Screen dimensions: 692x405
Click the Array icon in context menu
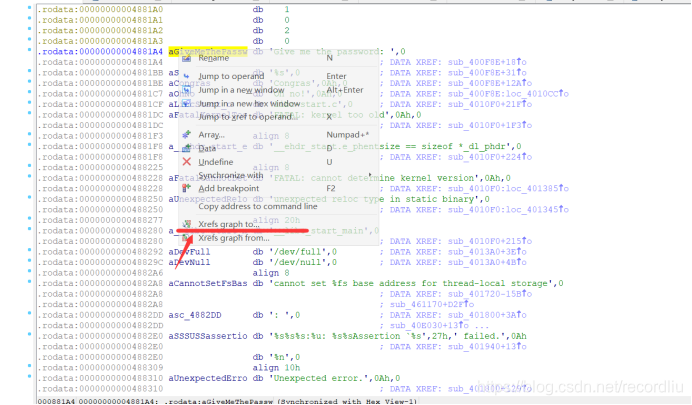(186, 135)
